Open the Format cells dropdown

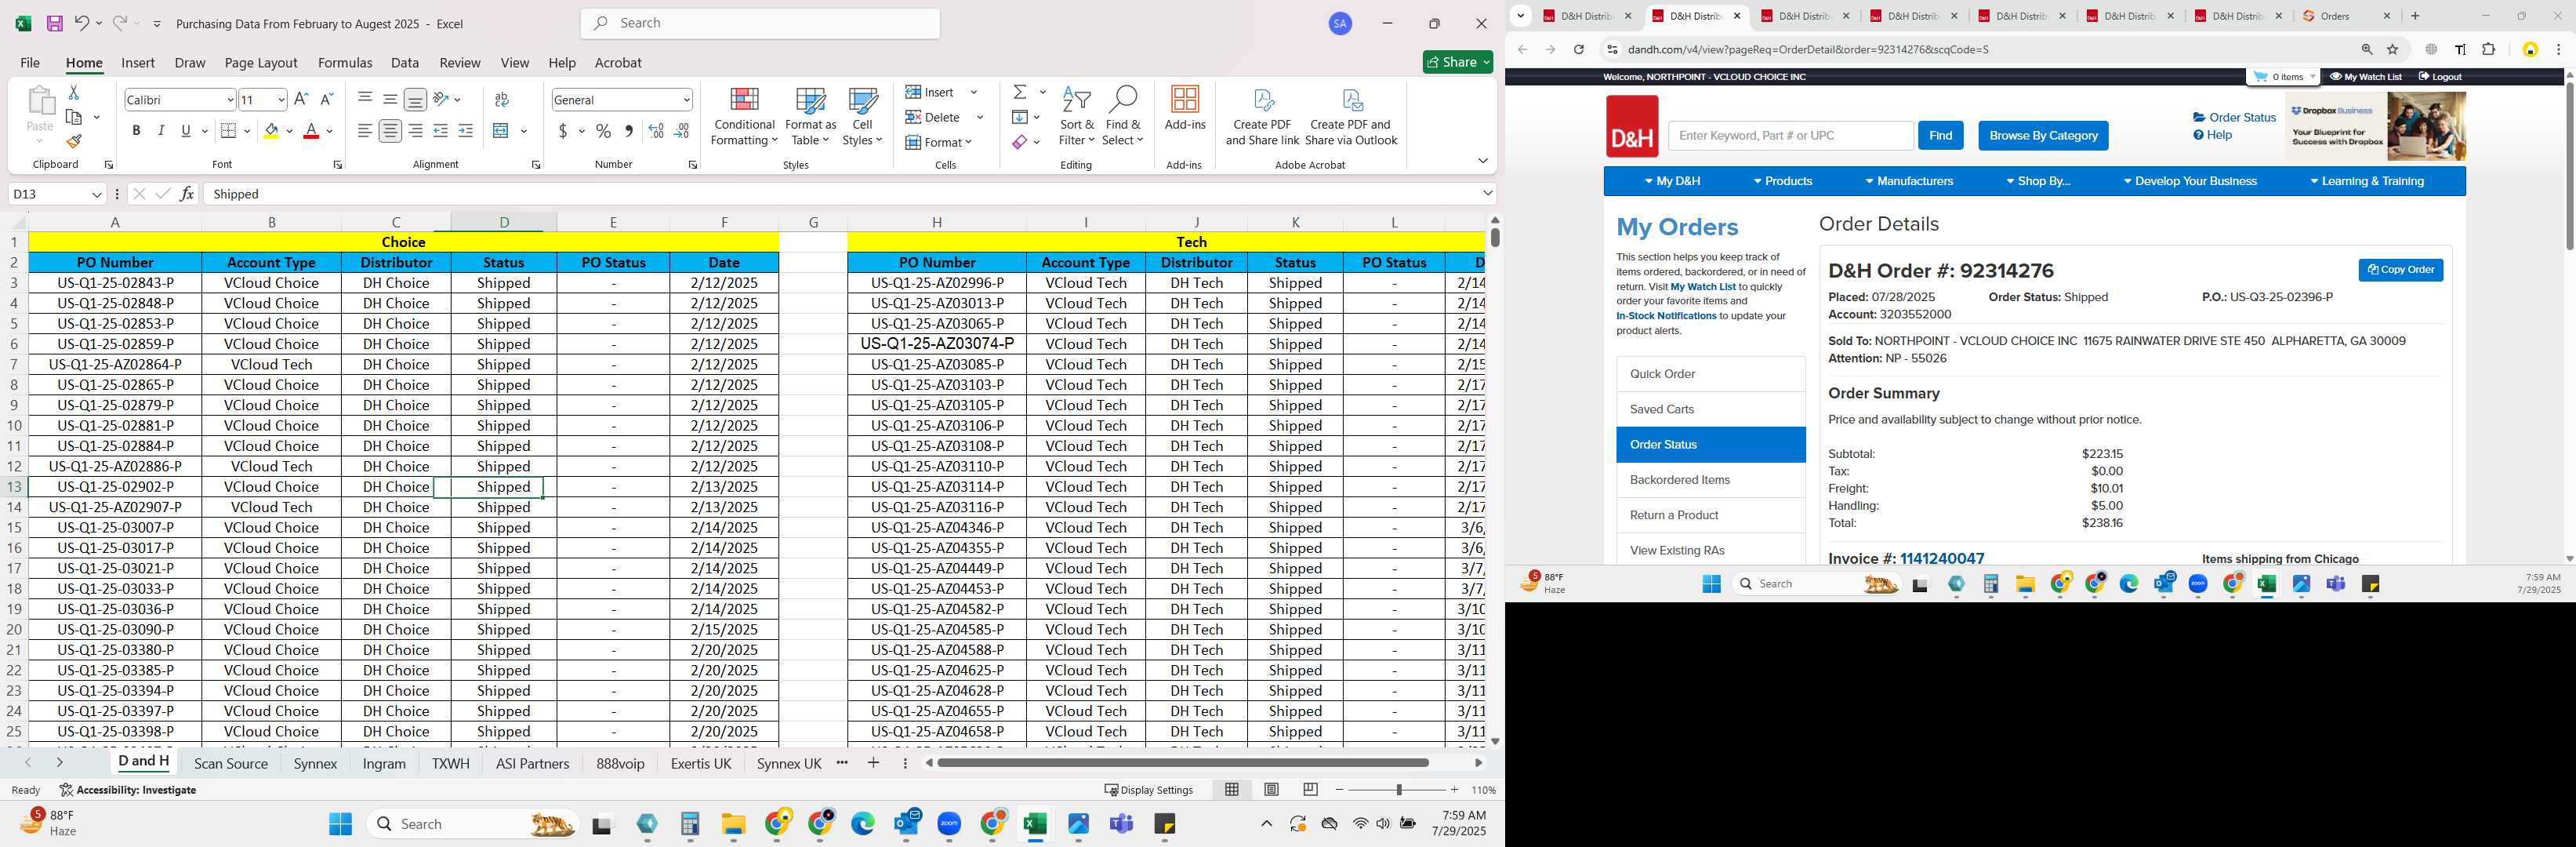(x=939, y=142)
